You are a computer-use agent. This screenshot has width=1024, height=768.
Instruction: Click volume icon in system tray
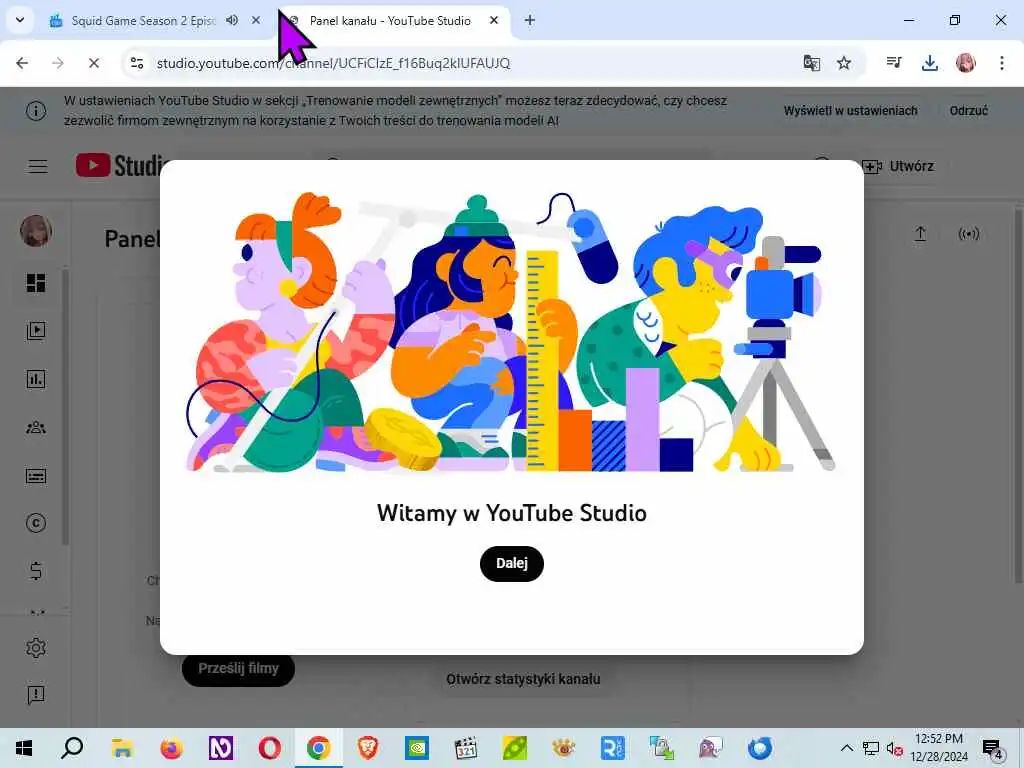coord(894,748)
